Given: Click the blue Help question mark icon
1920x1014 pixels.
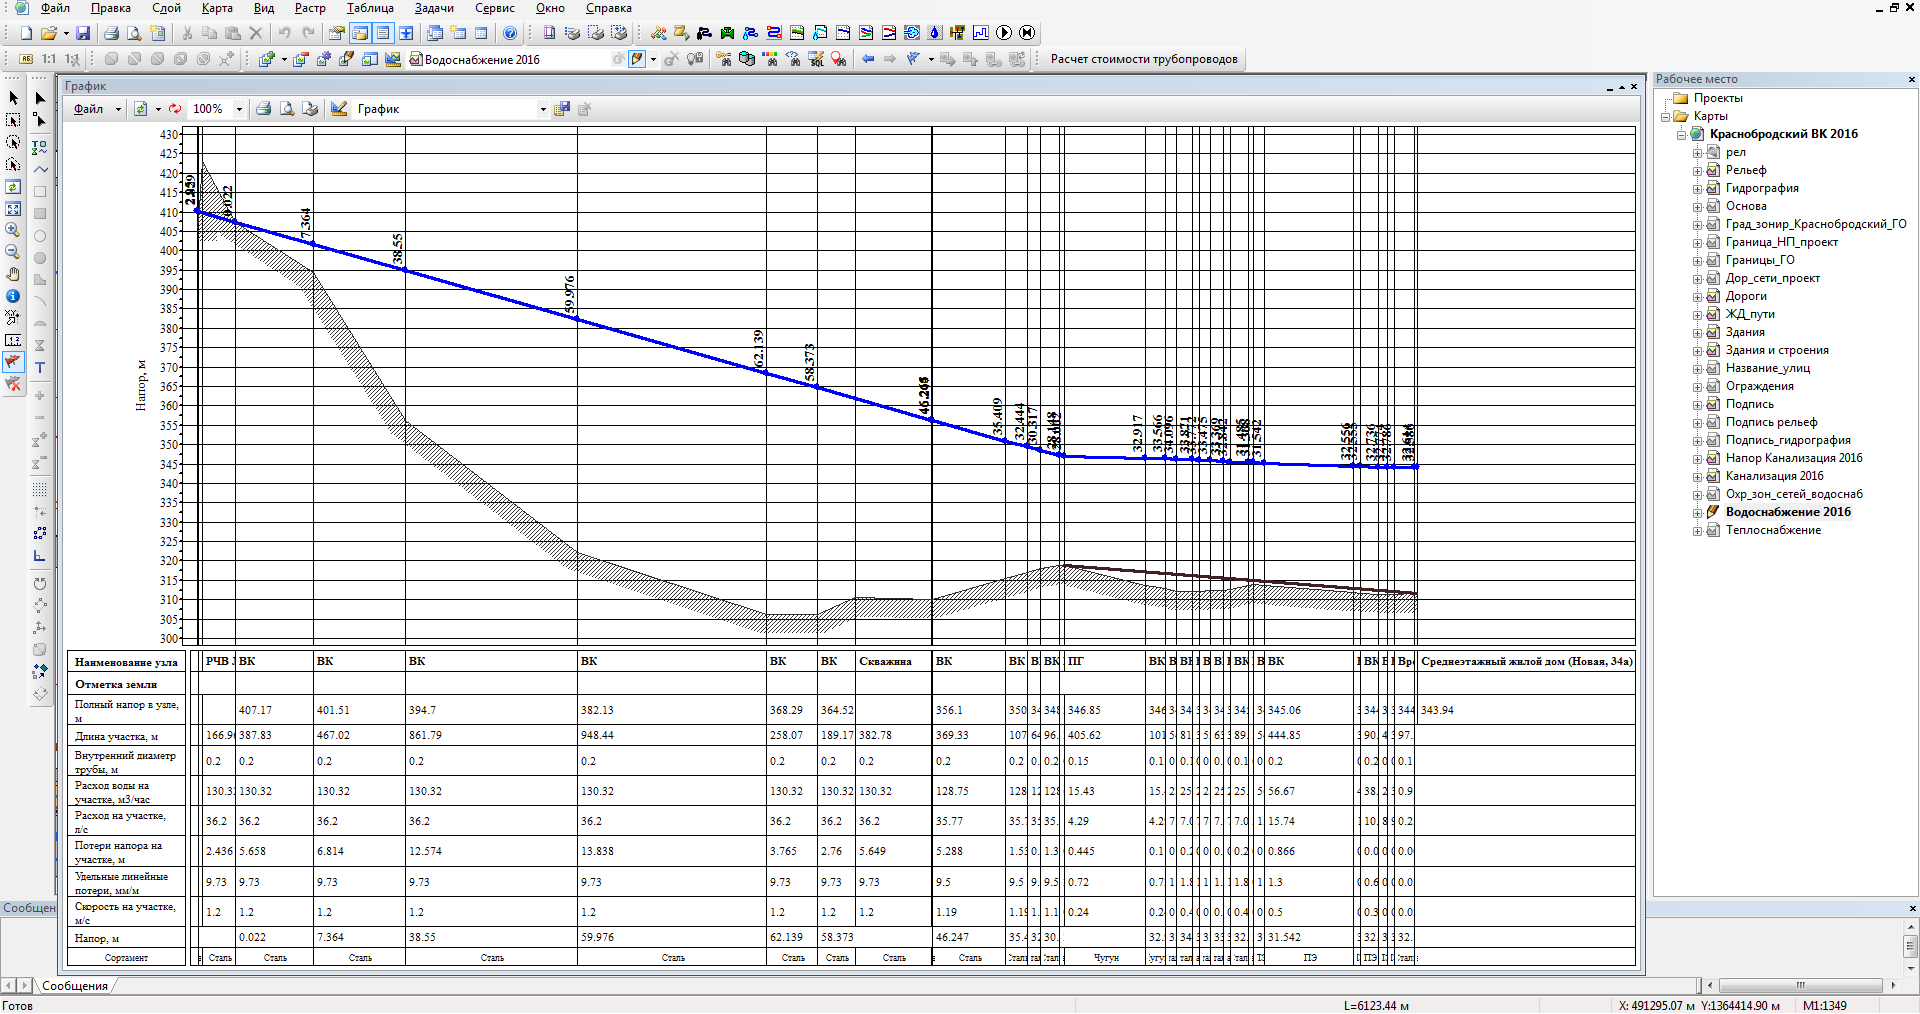Looking at the screenshot, I should [x=510, y=33].
